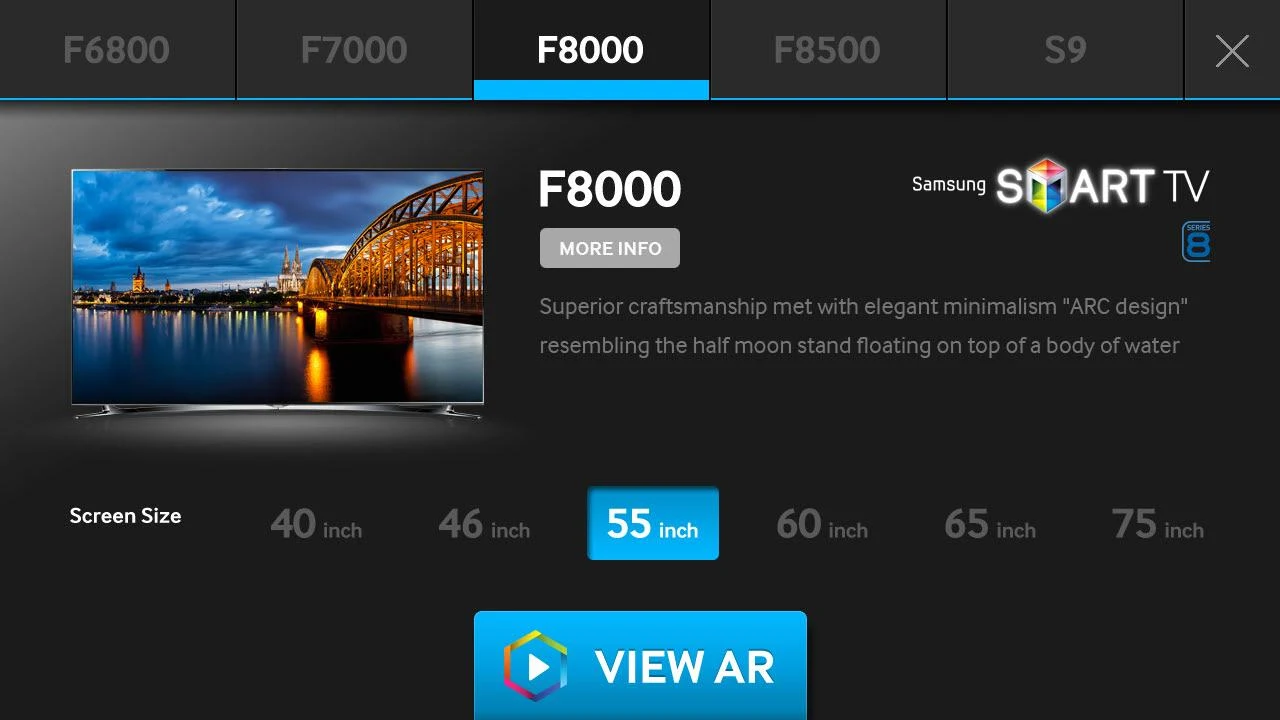Click the F8000 TV product image
This screenshot has width=1280, height=720.
[x=278, y=293]
